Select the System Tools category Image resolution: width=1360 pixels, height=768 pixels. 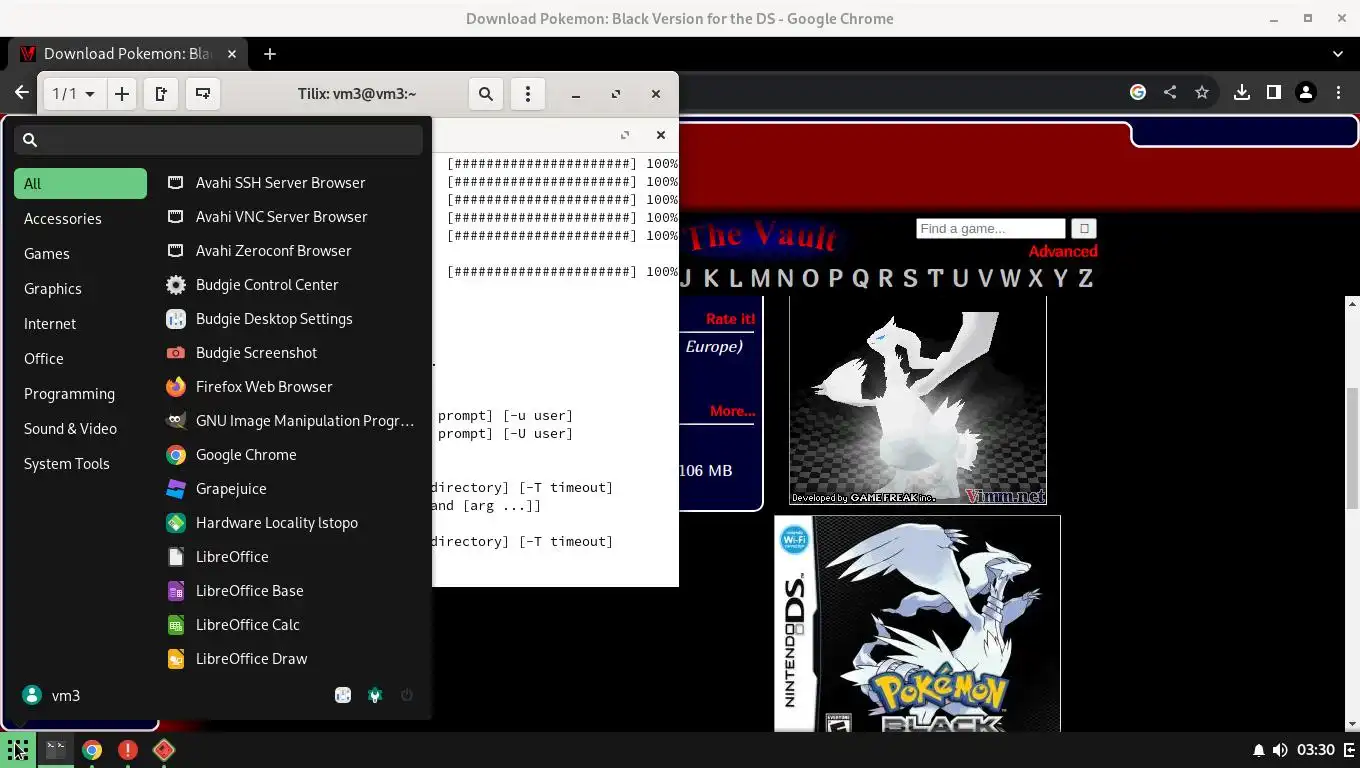click(80, 464)
